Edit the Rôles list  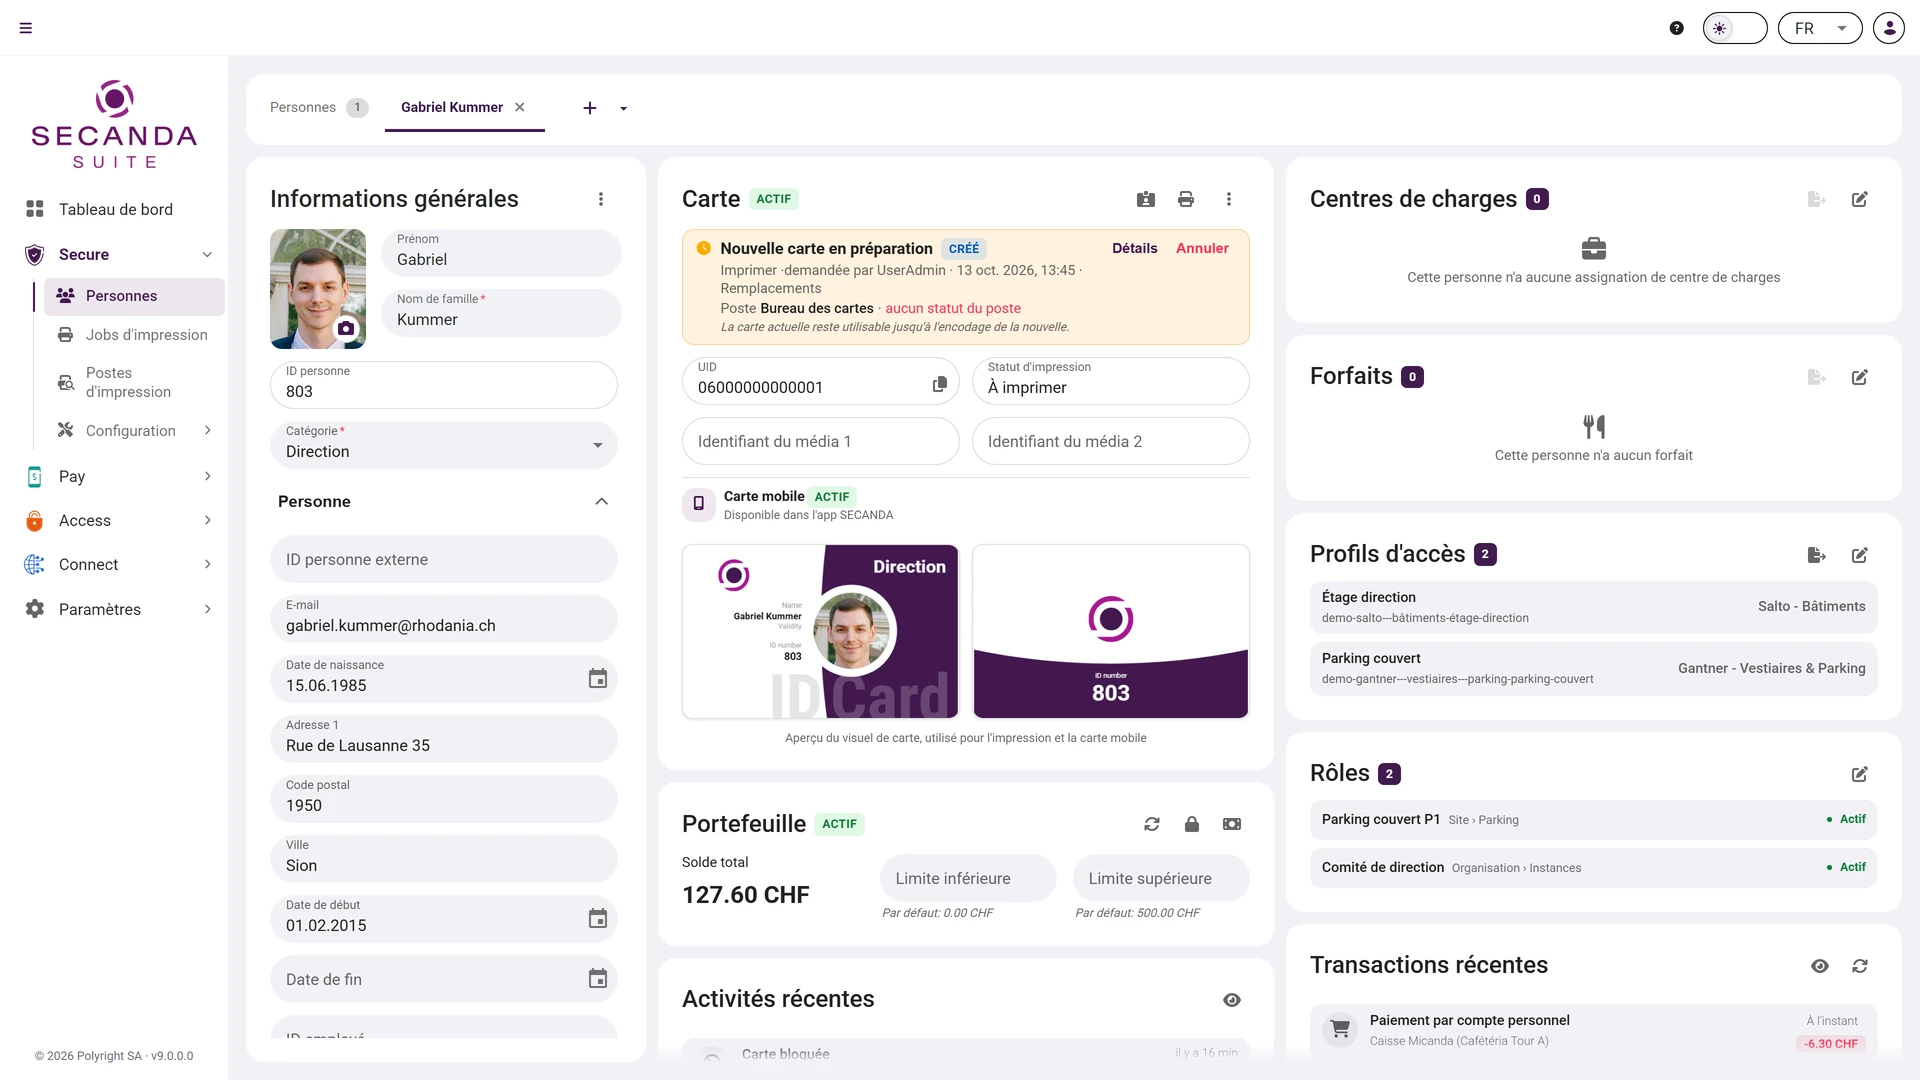(x=1860, y=774)
